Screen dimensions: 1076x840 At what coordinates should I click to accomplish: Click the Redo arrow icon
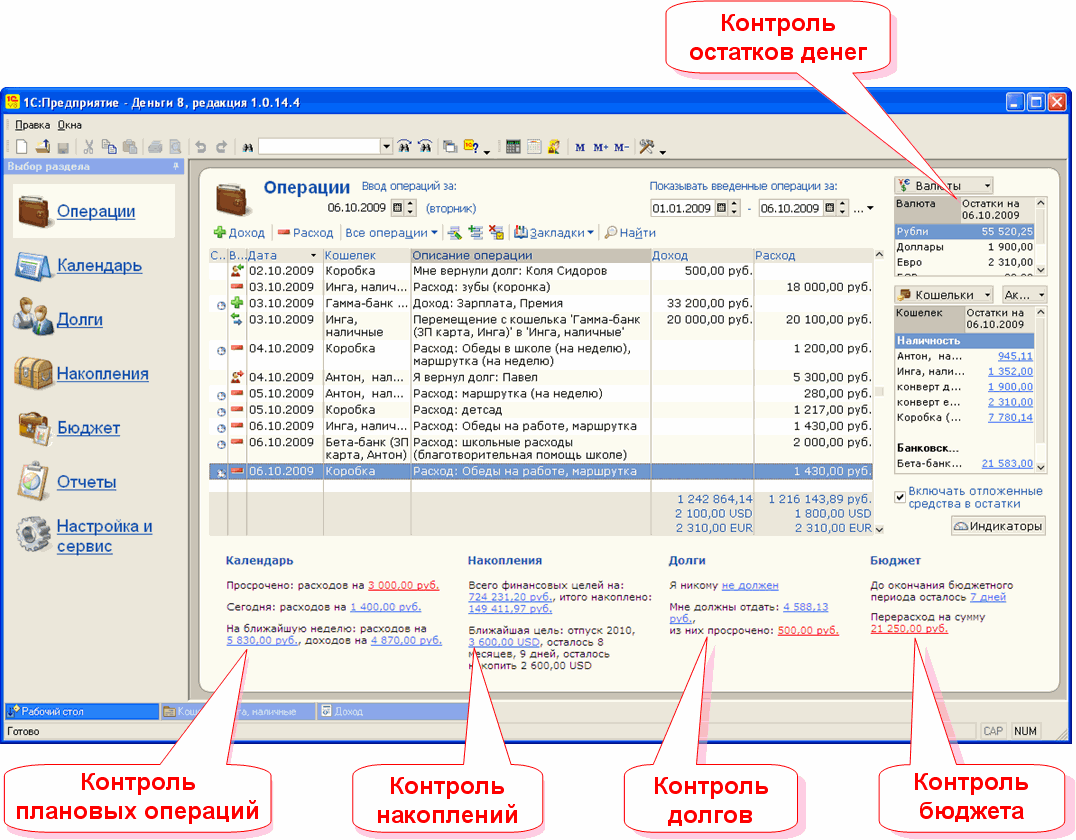221,146
